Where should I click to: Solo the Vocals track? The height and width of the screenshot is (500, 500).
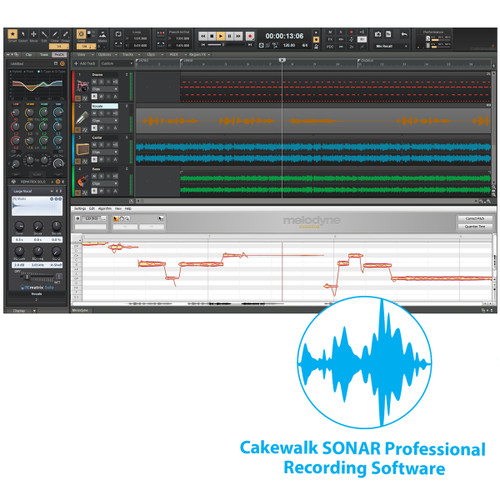click(x=101, y=113)
